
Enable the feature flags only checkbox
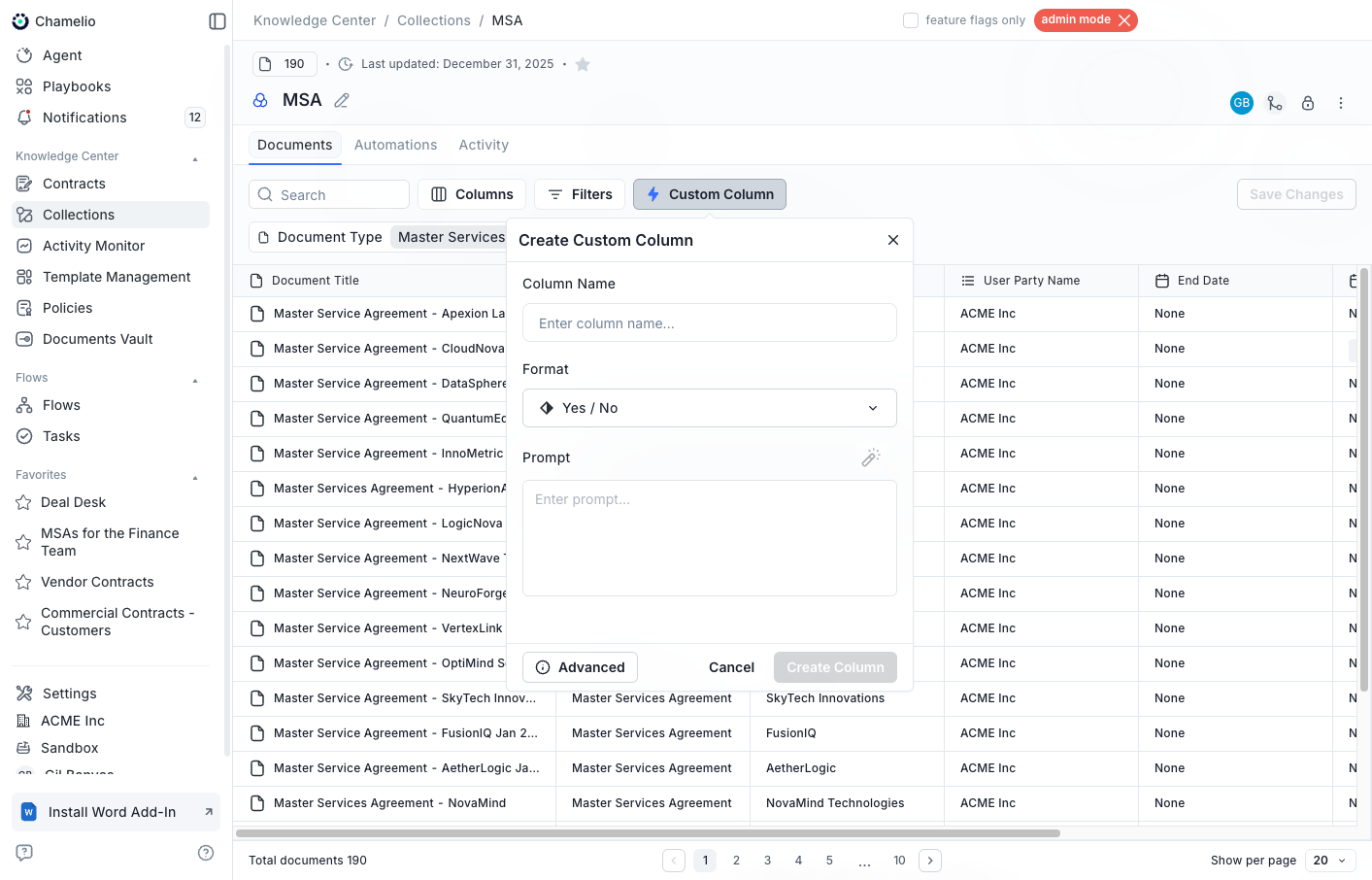(911, 20)
